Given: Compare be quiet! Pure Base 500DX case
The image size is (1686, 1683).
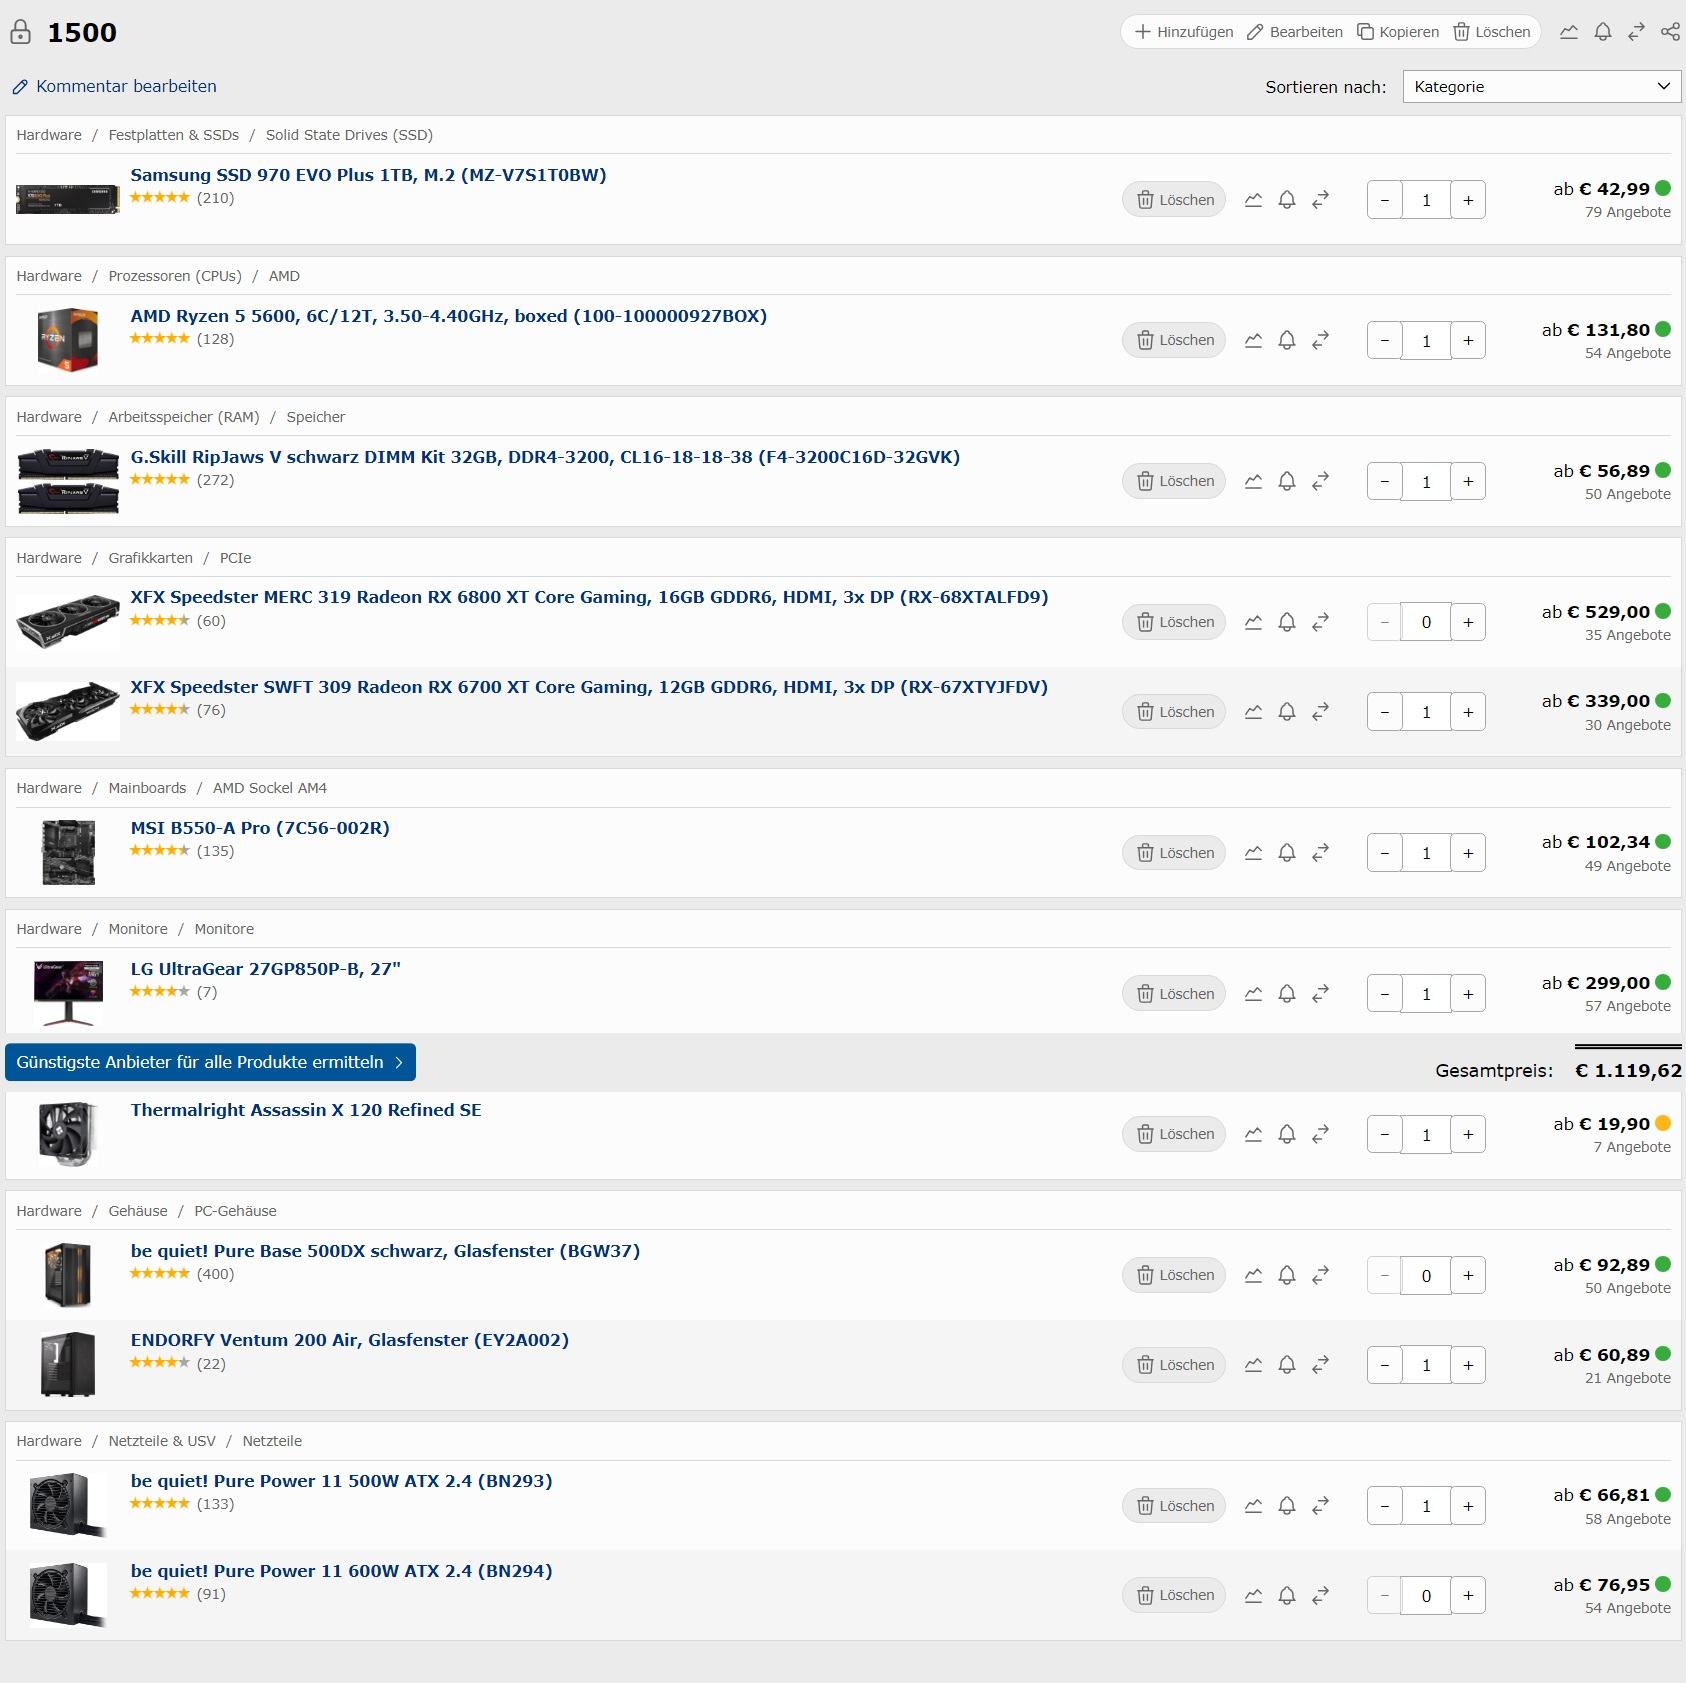Looking at the screenshot, I should (x=1320, y=1276).
